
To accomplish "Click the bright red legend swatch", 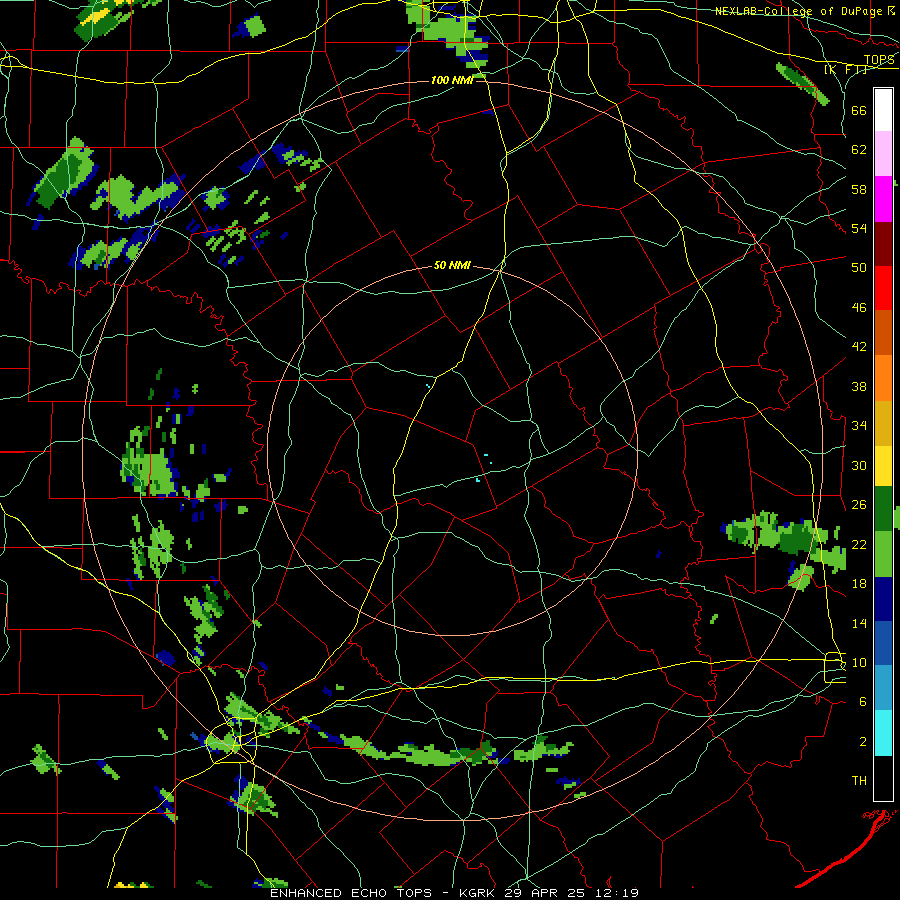I will (x=883, y=288).
